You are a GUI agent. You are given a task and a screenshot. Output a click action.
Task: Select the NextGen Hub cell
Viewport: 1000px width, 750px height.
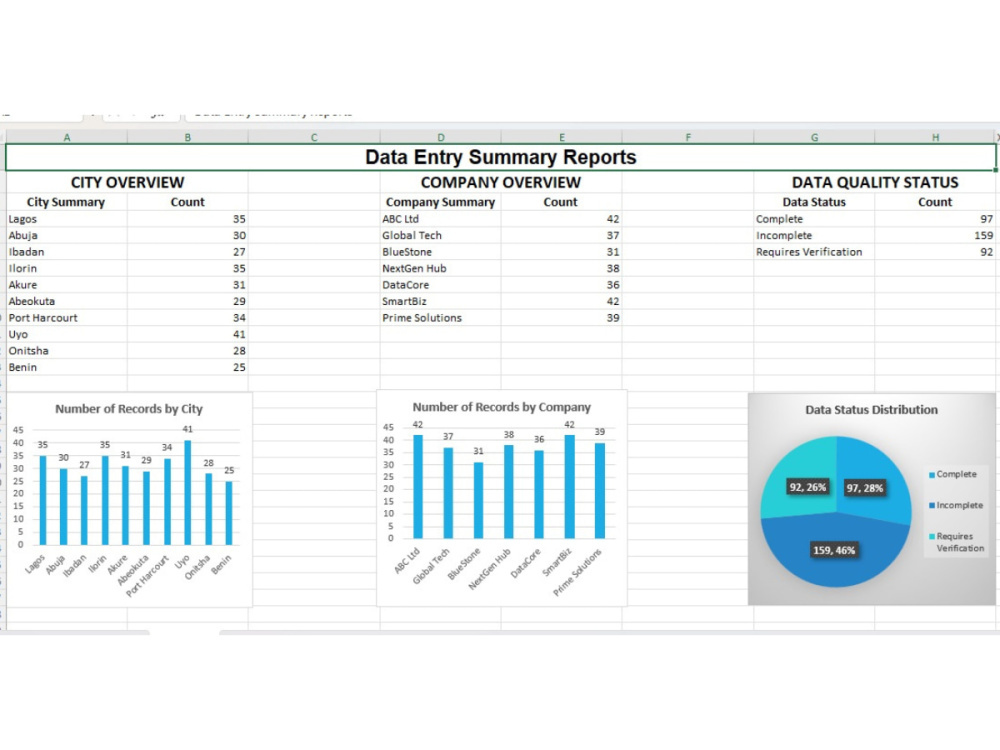[440, 268]
